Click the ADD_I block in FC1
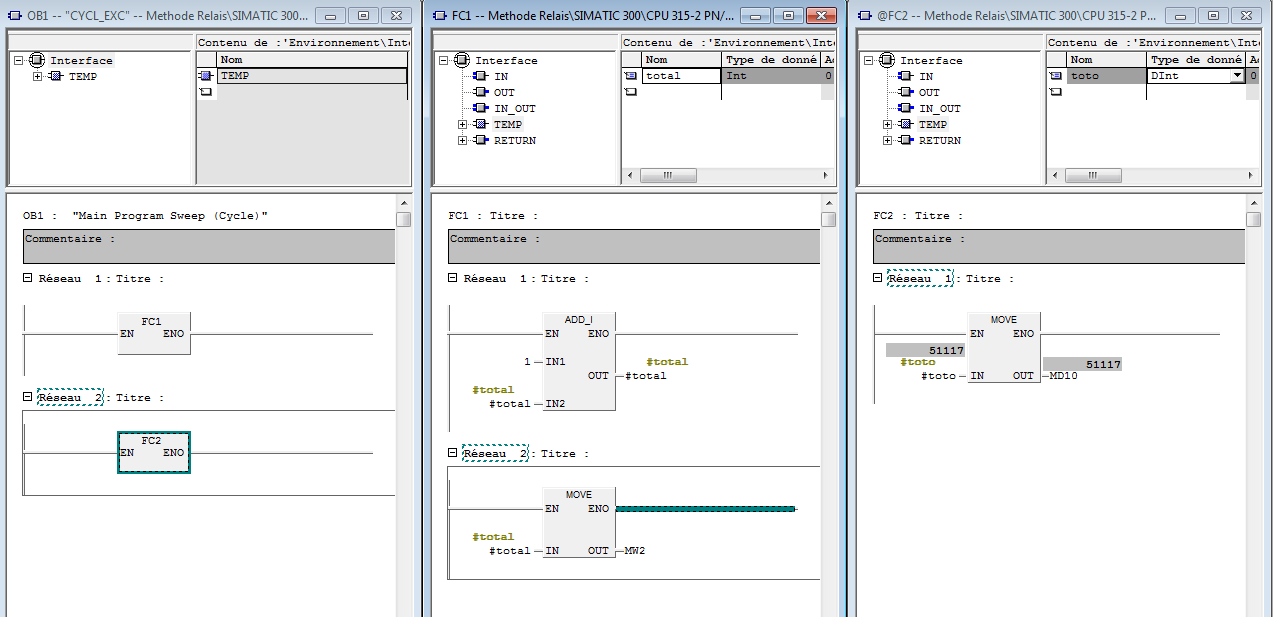 tap(579, 360)
